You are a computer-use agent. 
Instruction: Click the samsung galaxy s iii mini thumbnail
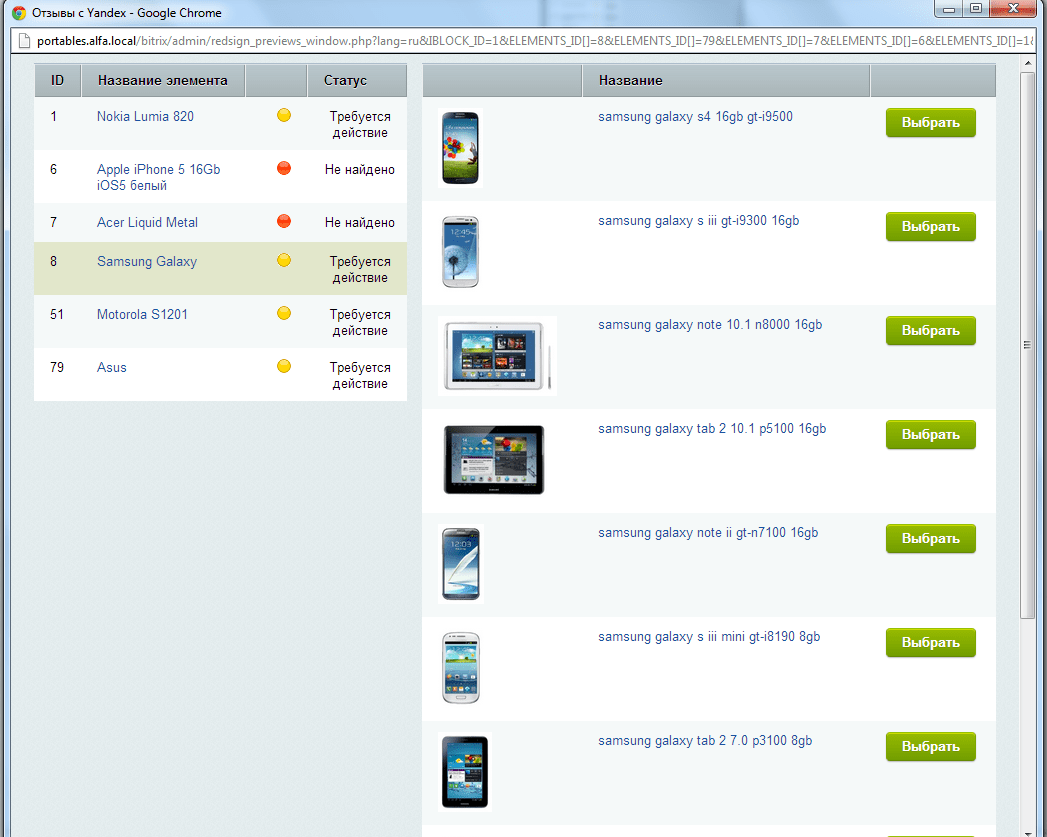point(461,668)
